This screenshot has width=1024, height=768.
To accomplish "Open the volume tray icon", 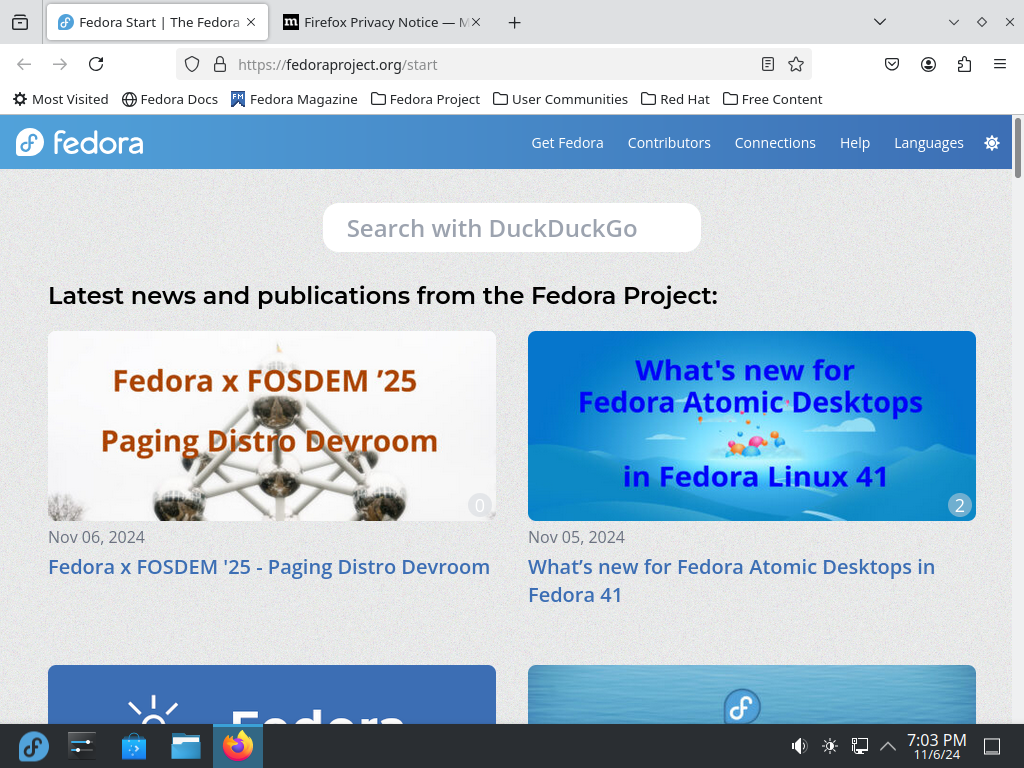I will (799, 746).
